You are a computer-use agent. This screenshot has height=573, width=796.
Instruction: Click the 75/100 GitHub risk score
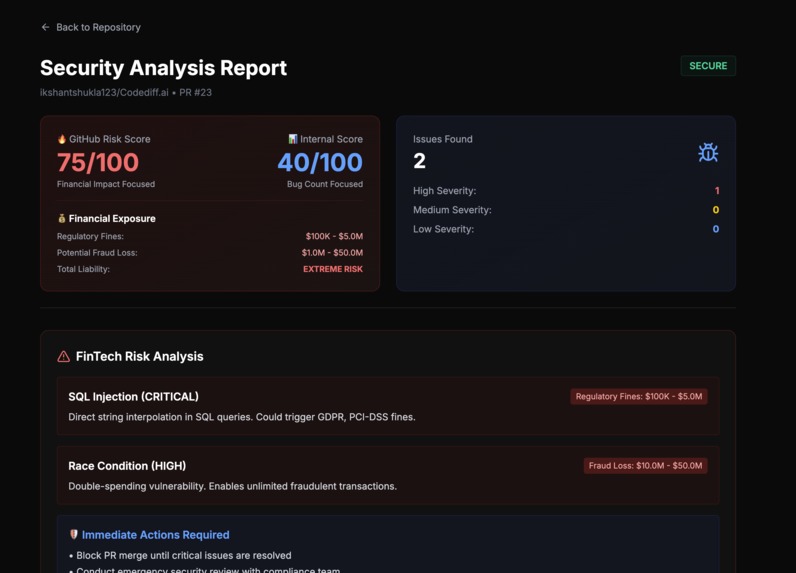[97, 162]
